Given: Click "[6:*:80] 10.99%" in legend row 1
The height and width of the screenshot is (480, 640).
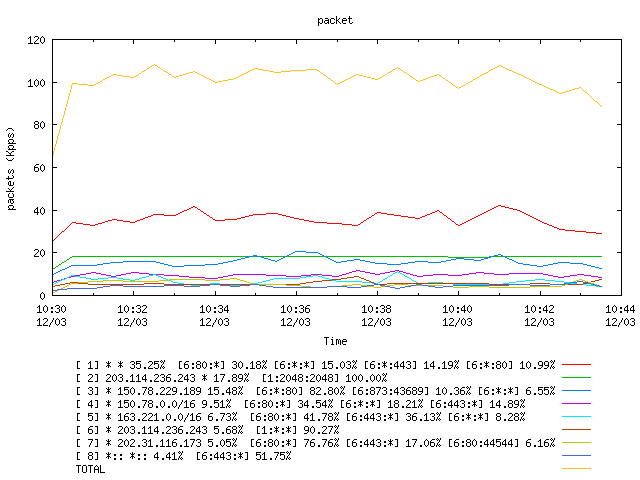Looking at the screenshot, I should (x=511, y=364).
